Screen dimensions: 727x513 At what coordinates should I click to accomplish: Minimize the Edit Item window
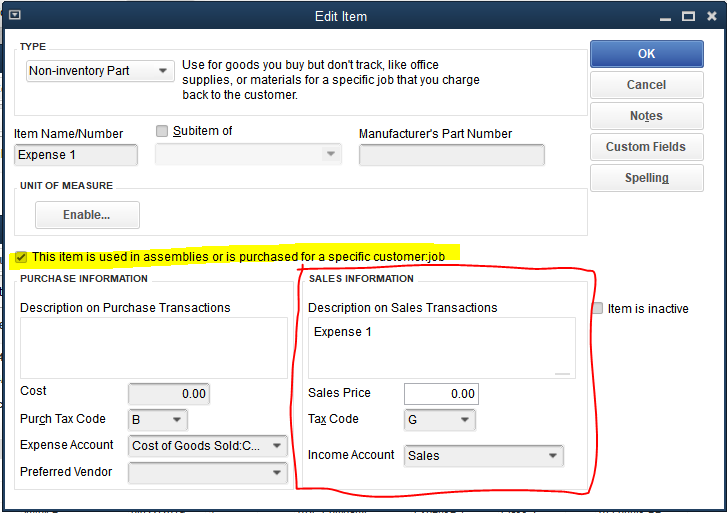point(662,16)
